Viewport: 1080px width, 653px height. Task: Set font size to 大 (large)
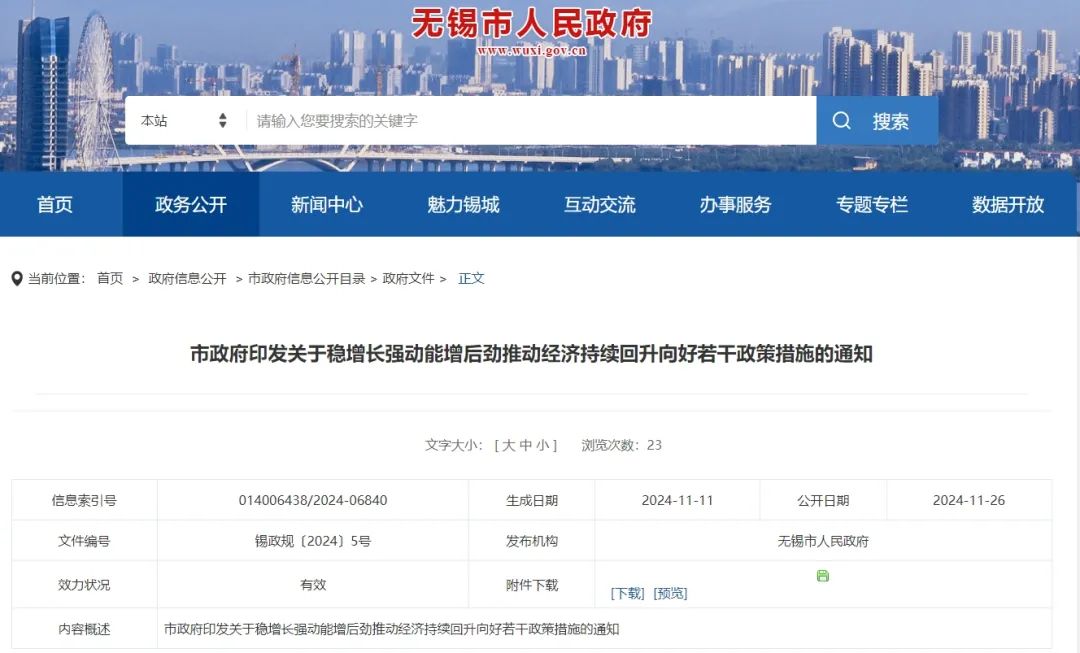tap(509, 445)
